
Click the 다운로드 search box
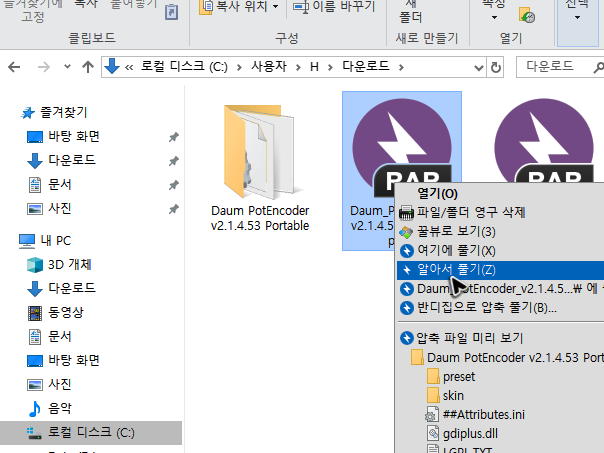coord(560,67)
